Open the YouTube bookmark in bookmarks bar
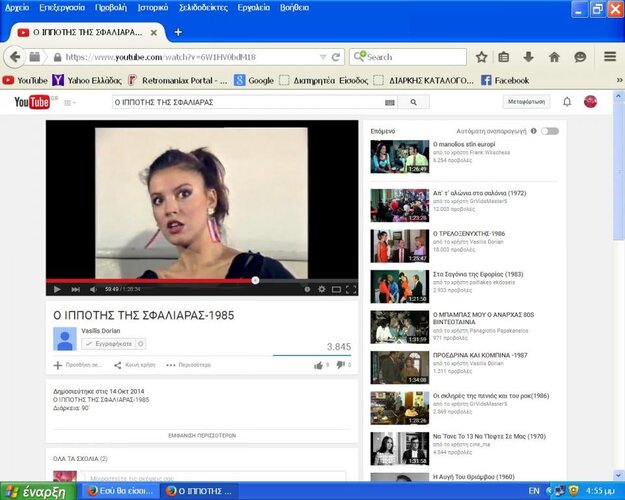The image size is (625, 500). point(25,81)
